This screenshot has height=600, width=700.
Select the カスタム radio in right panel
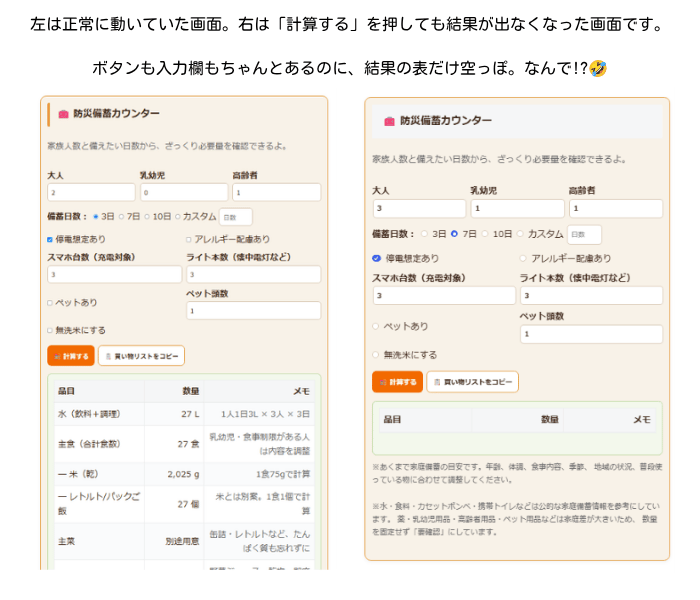pyautogui.click(x=520, y=233)
